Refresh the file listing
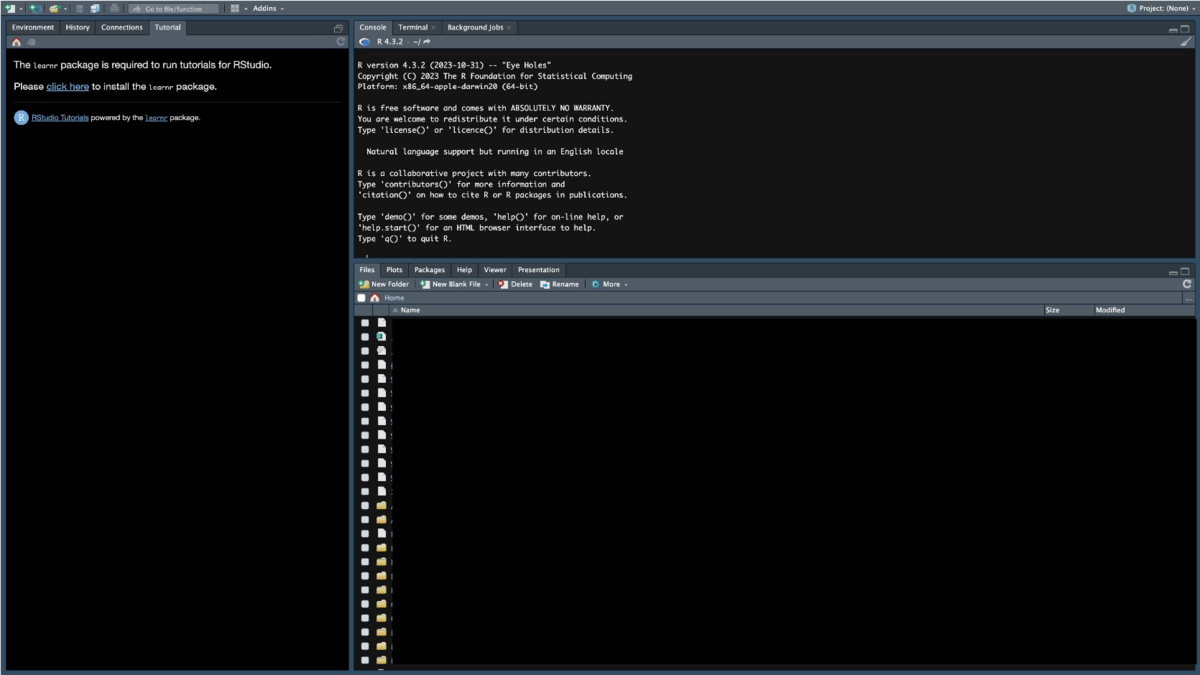This screenshot has width=1200, height=675. point(1187,284)
